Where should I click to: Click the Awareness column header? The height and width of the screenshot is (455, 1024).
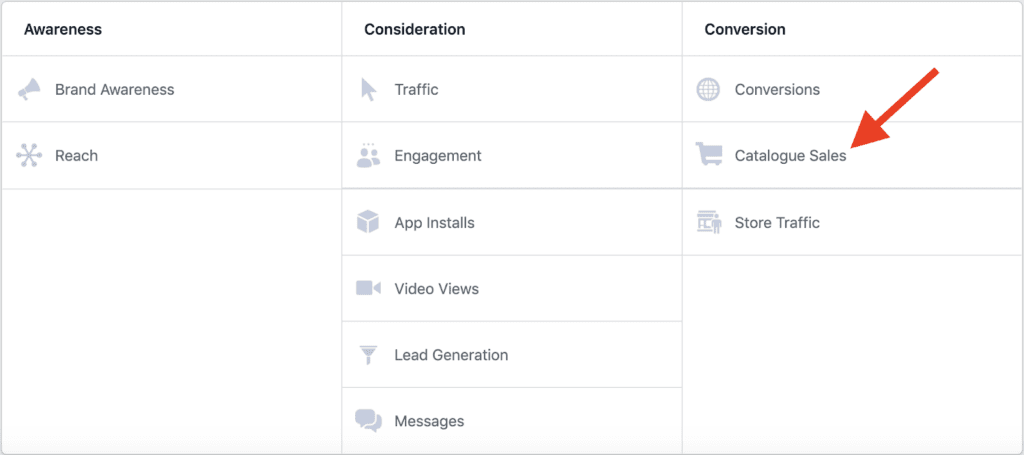pos(63,29)
